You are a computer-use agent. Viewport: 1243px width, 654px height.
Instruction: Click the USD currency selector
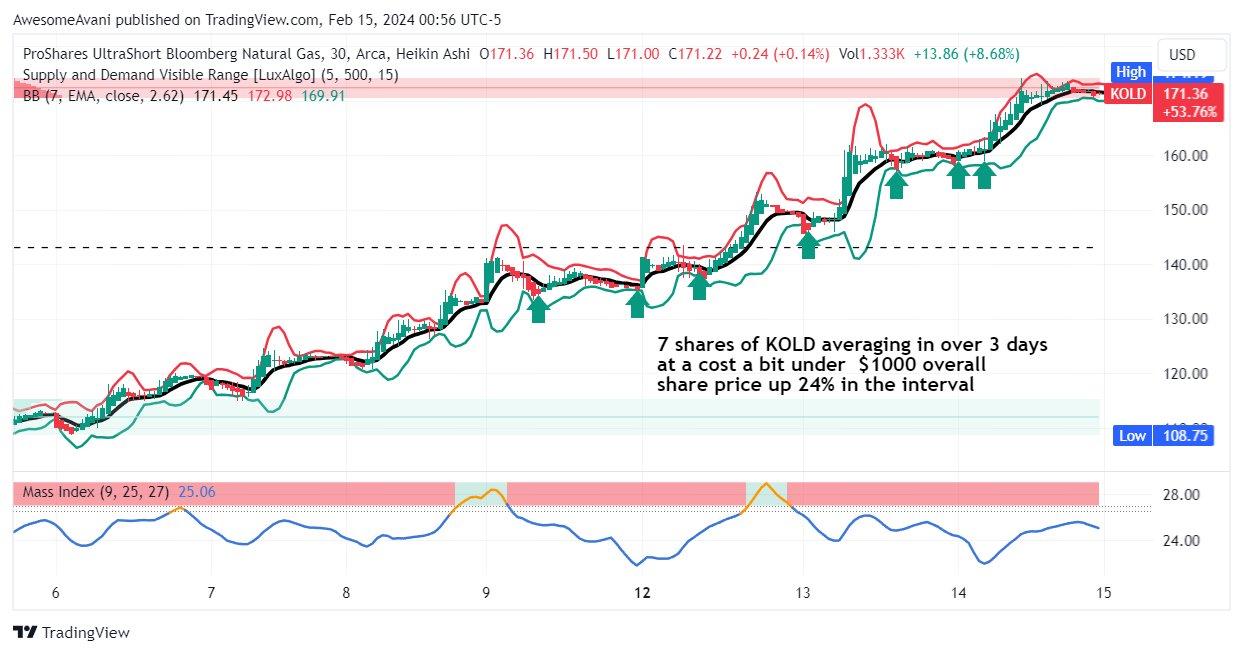pyautogui.click(x=1183, y=55)
